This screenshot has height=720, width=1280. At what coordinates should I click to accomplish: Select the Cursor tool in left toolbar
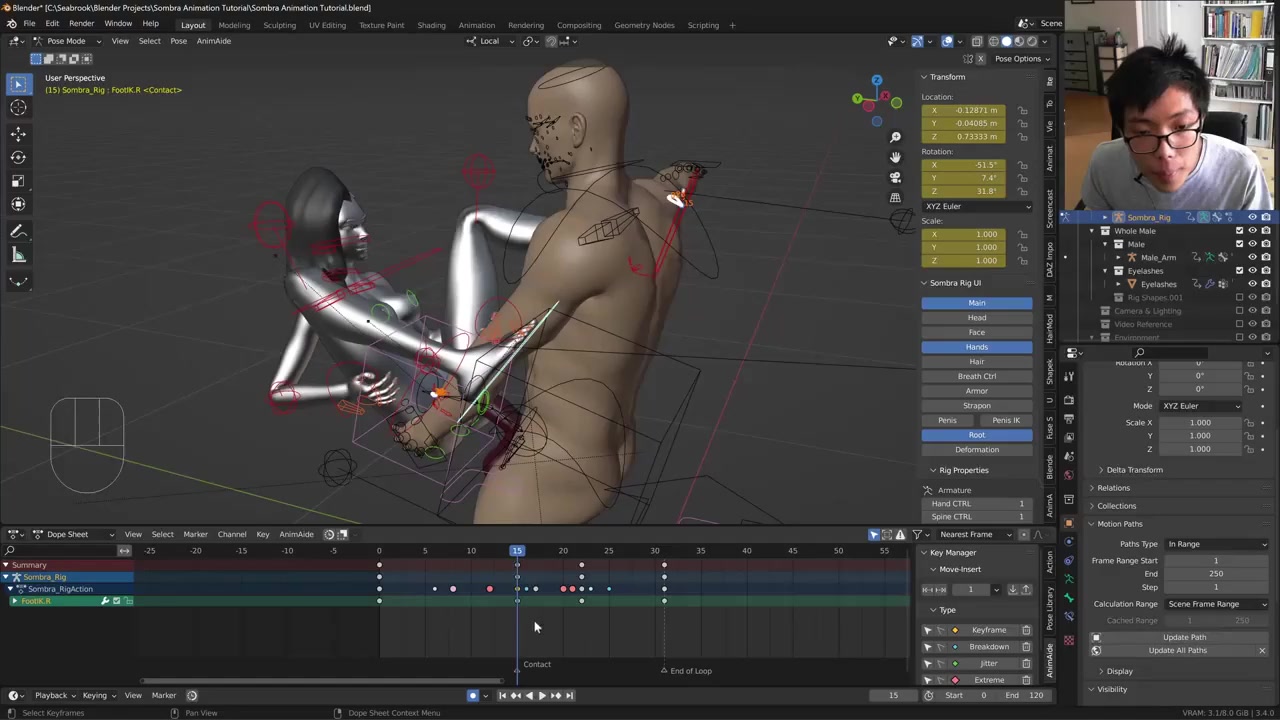tap(18, 108)
